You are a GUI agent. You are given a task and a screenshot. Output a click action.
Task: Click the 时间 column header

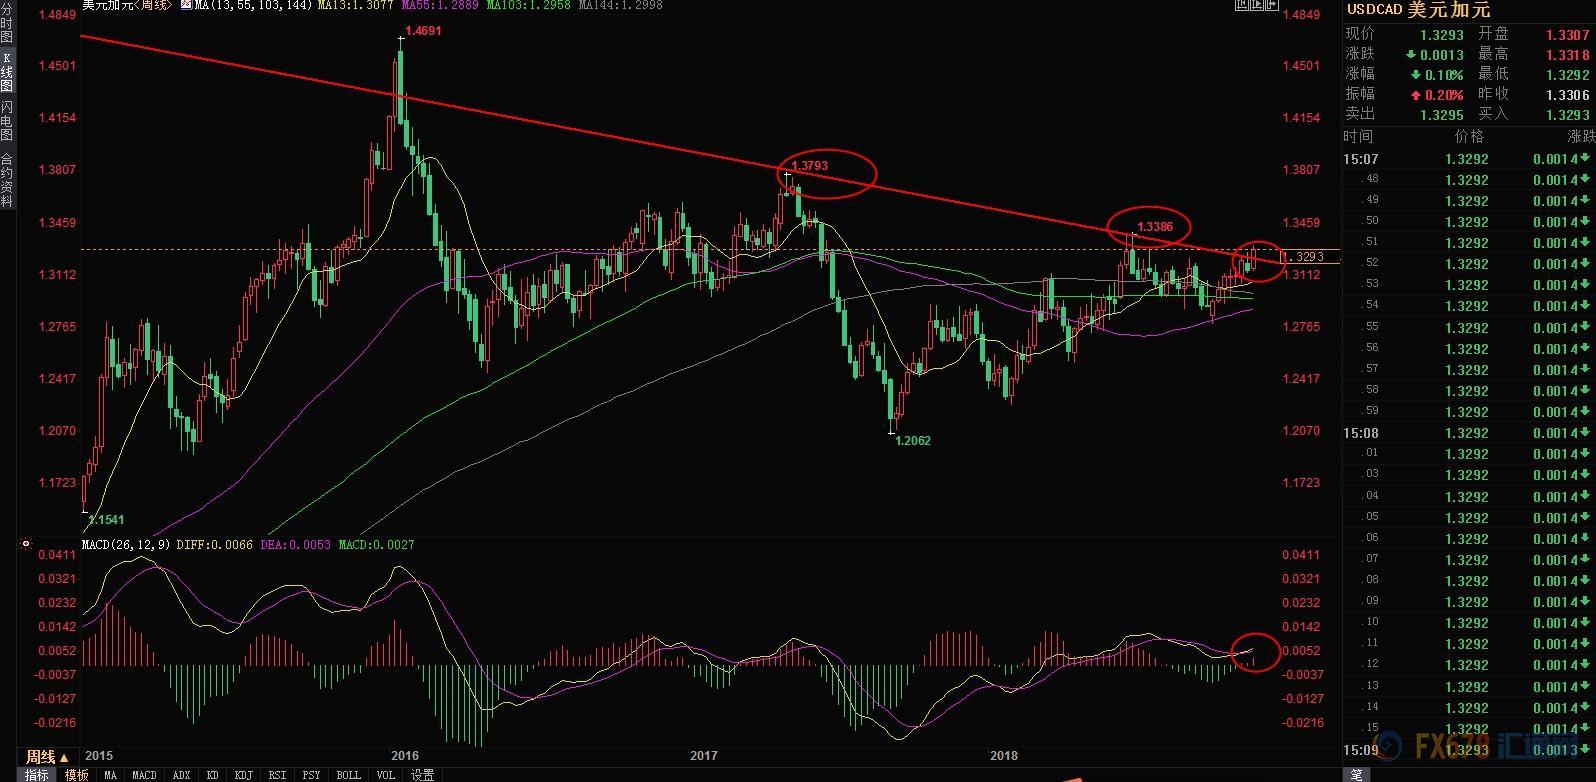coord(1358,136)
